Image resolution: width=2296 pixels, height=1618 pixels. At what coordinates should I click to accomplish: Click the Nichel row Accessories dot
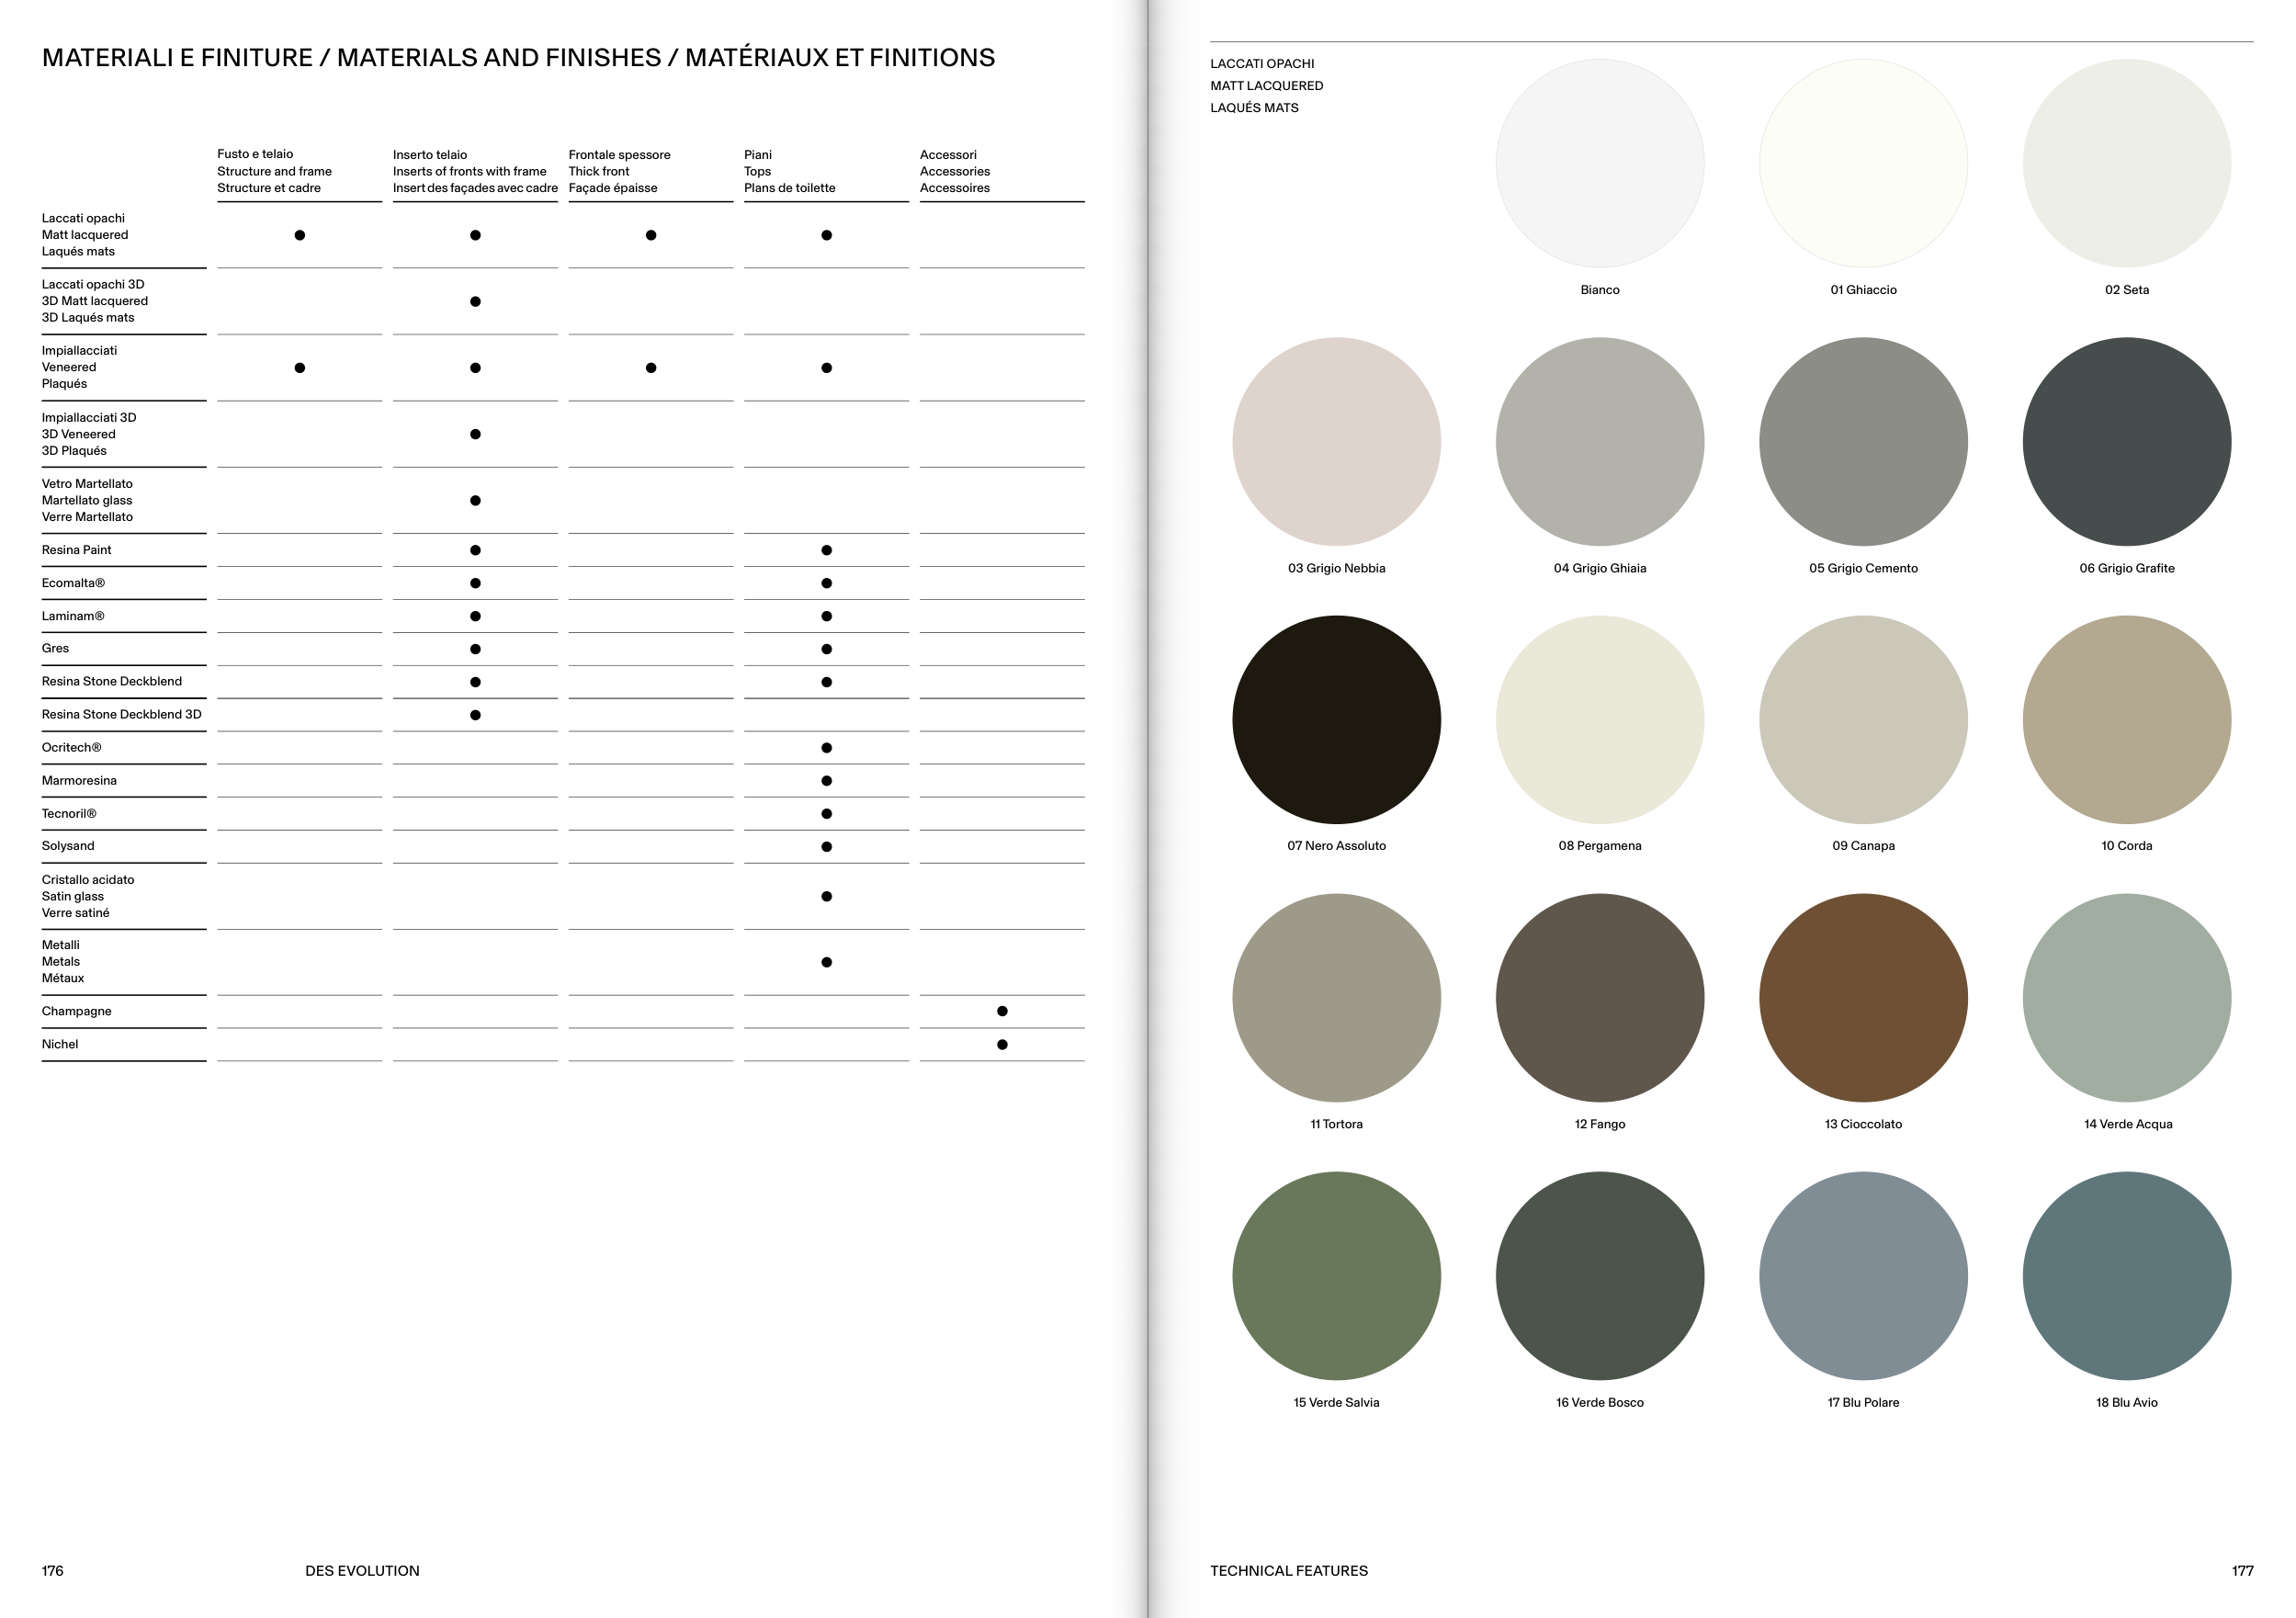click(1002, 1044)
